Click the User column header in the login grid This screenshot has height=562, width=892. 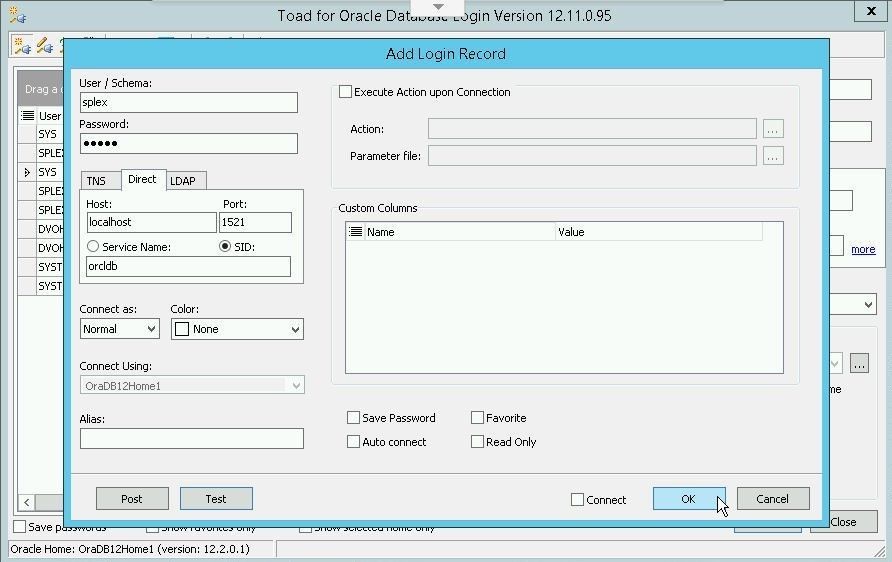50,116
